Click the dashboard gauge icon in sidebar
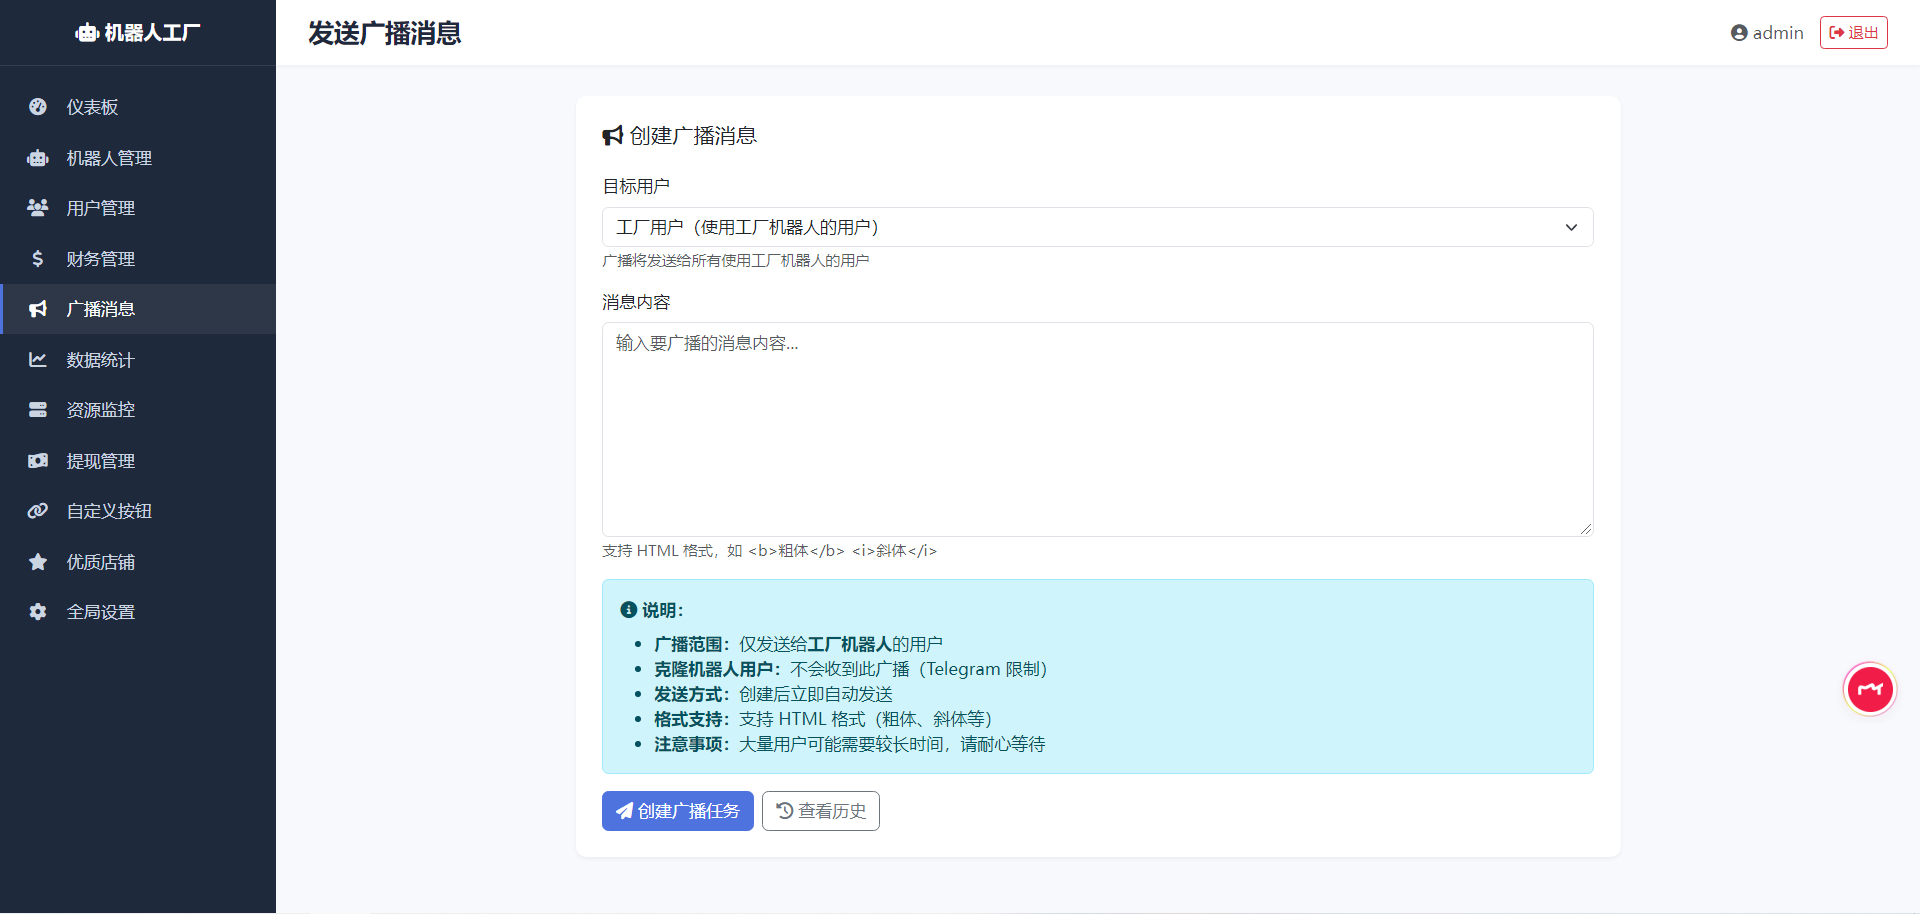Image resolution: width=1920 pixels, height=914 pixels. [38, 107]
